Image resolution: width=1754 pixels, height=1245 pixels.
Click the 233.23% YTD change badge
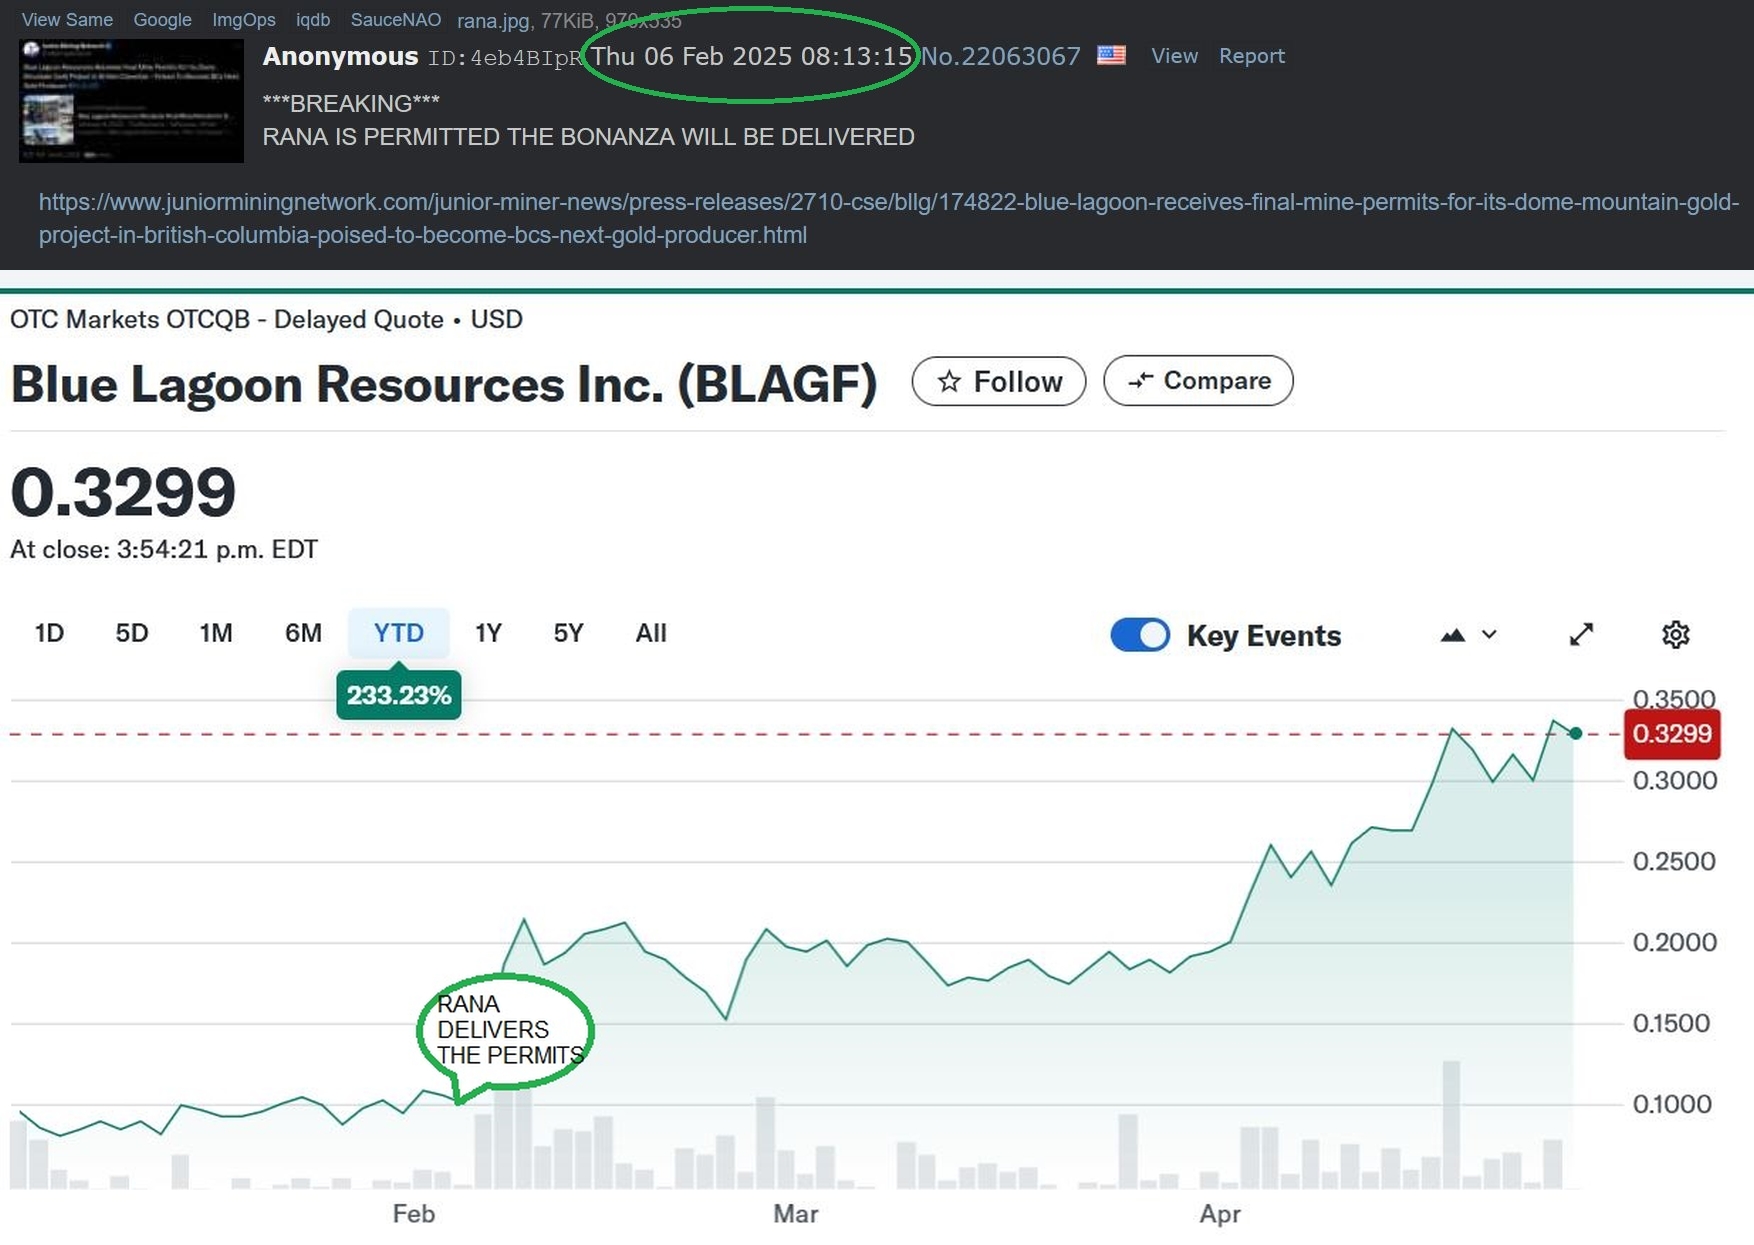398,695
